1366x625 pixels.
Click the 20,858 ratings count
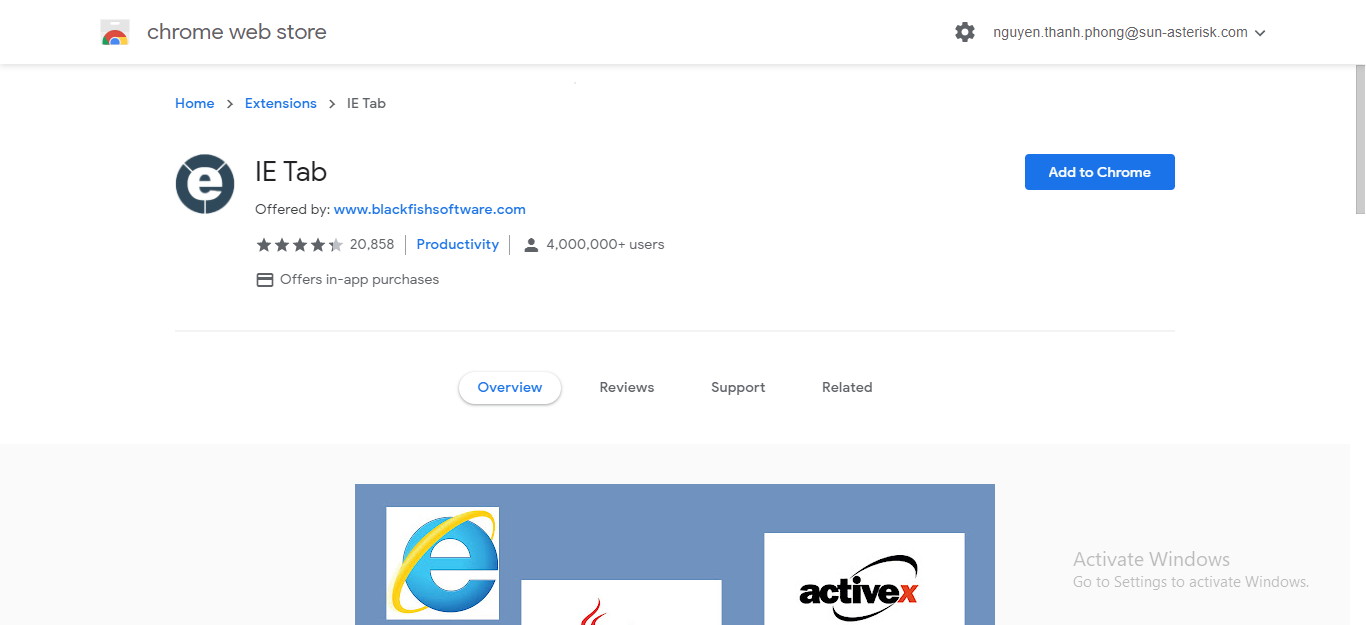(x=372, y=244)
